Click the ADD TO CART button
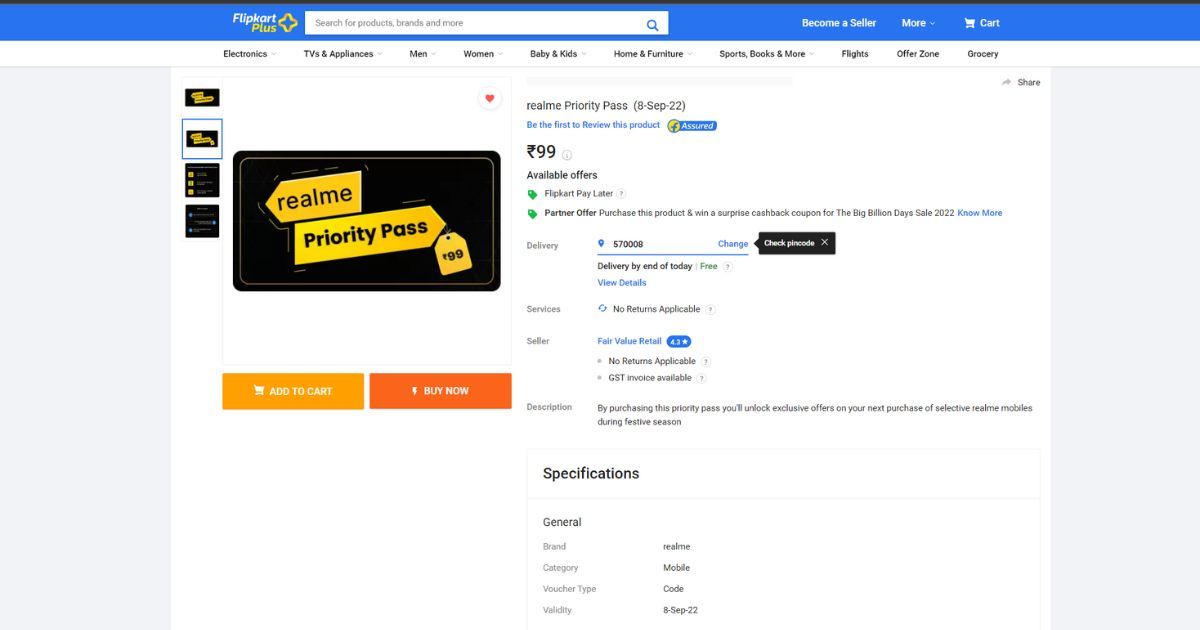This screenshot has height=630, width=1200. 293,391
